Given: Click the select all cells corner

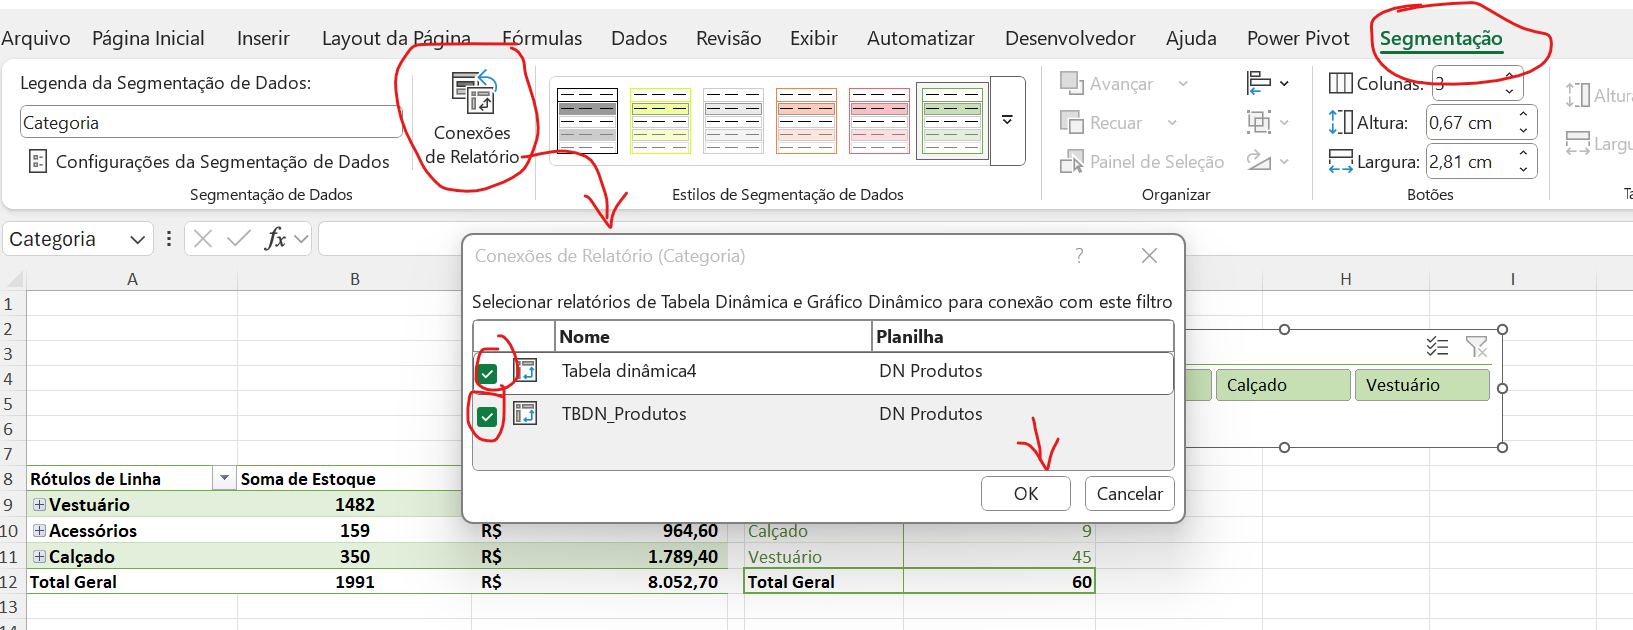Looking at the screenshot, I should pyautogui.click(x=14, y=279).
